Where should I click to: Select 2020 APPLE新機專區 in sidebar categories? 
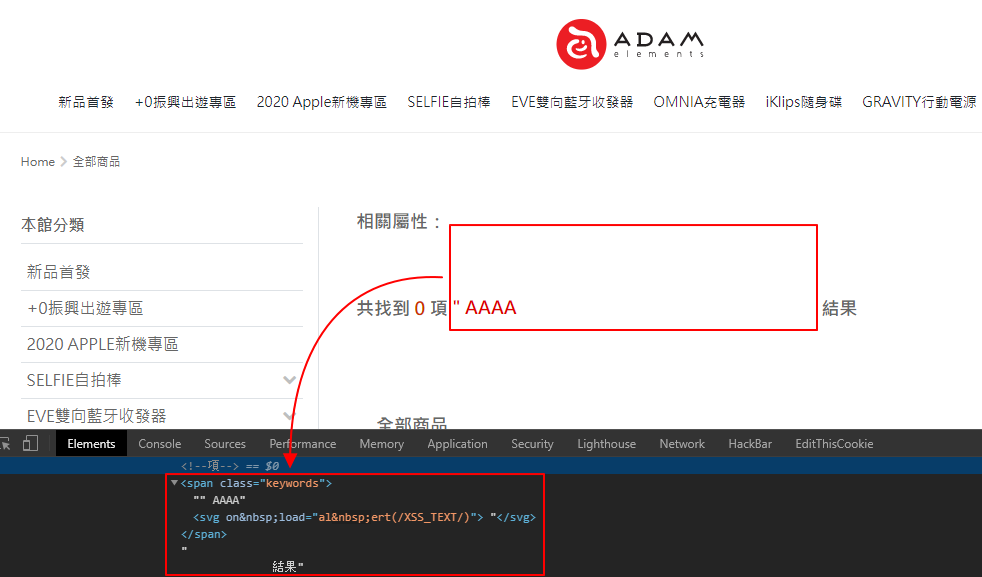tap(103, 344)
